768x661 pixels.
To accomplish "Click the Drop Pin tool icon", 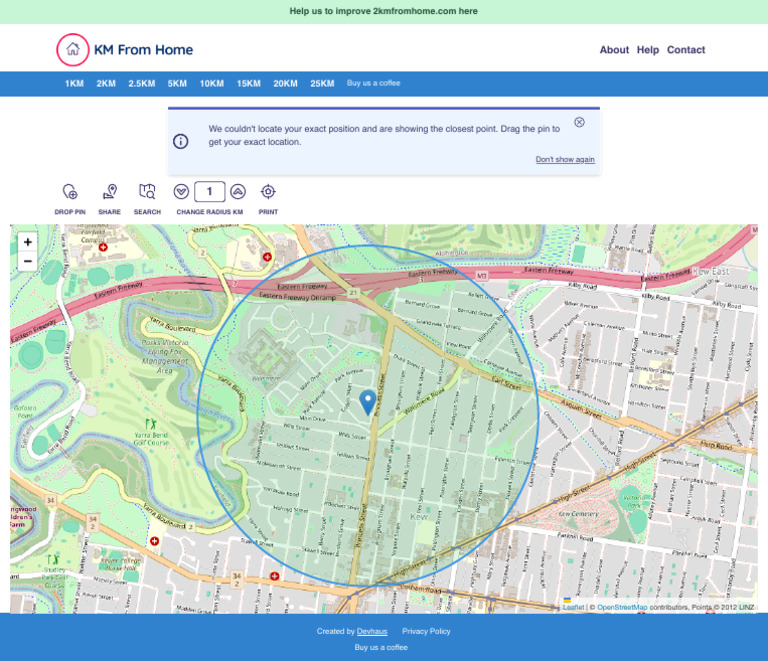I will (70, 191).
